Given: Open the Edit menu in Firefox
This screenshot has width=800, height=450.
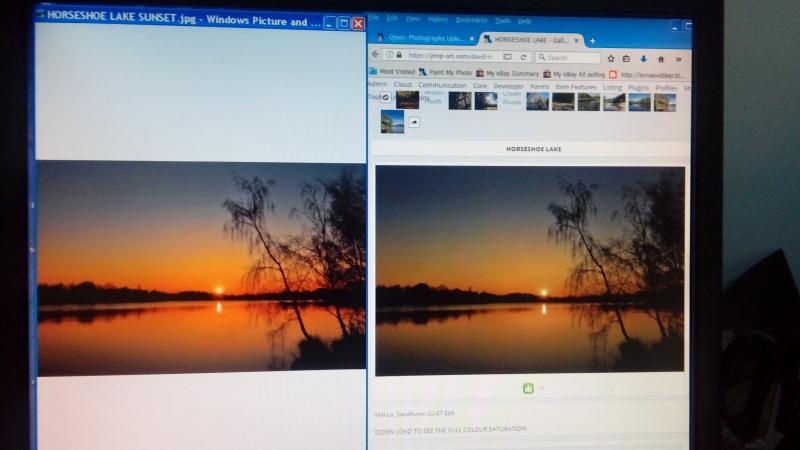Looking at the screenshot, I should (x=392, y=18).
